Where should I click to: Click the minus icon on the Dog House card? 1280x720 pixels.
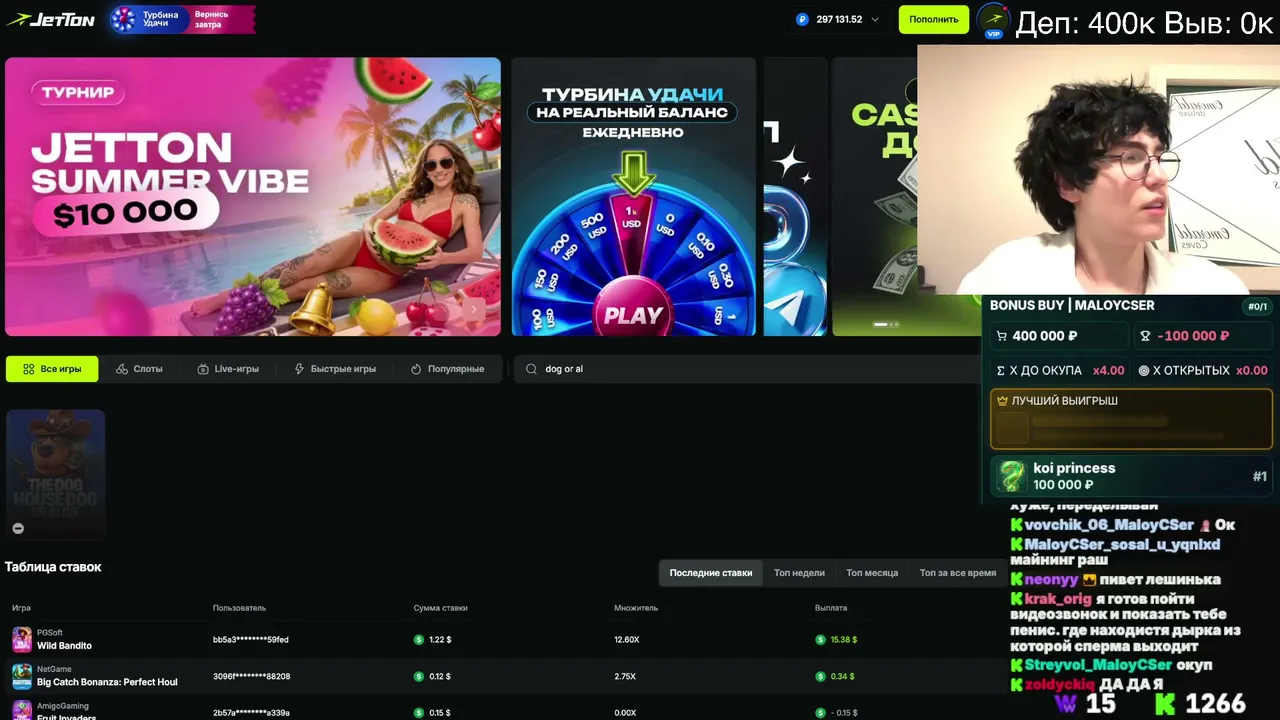tap(18, 528)
